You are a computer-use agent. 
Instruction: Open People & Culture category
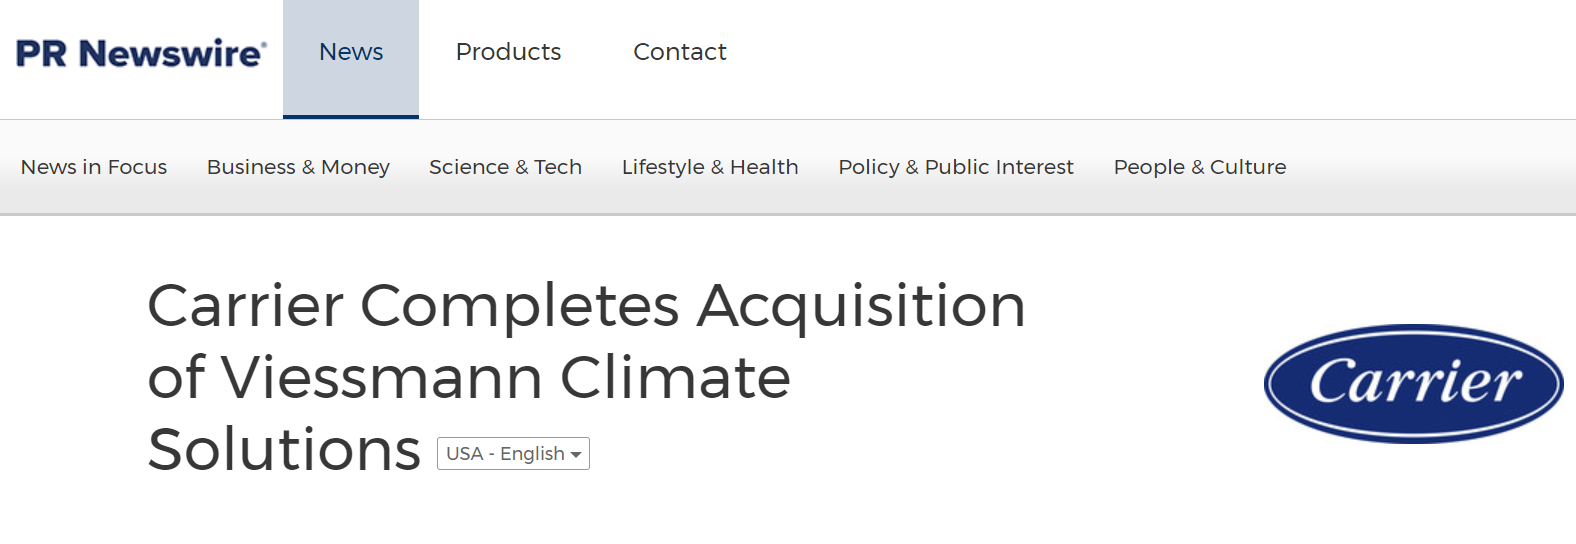1200,167
